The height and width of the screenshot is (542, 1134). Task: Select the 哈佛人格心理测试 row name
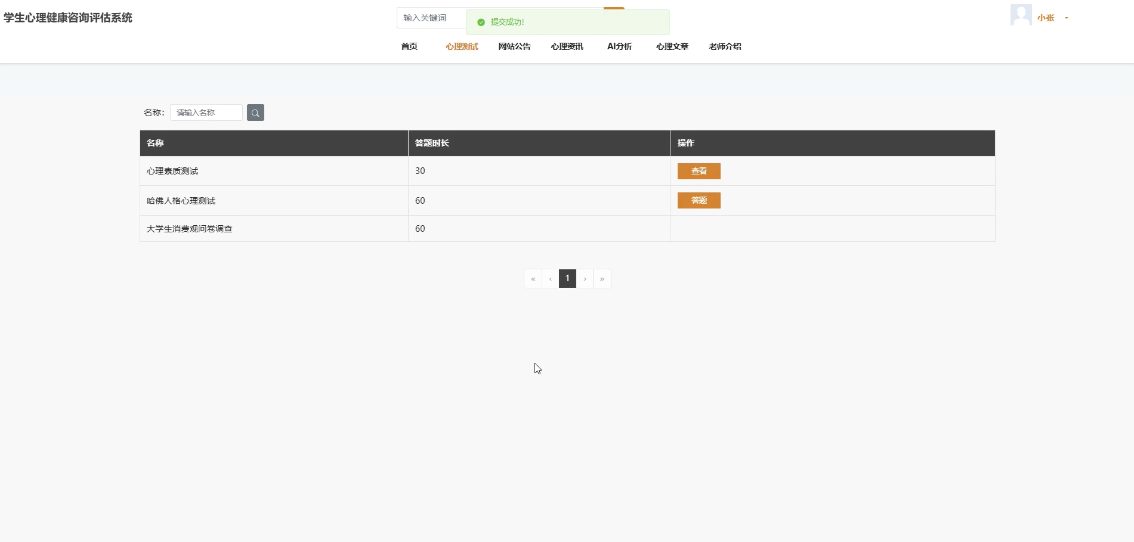tap(181, 200)
